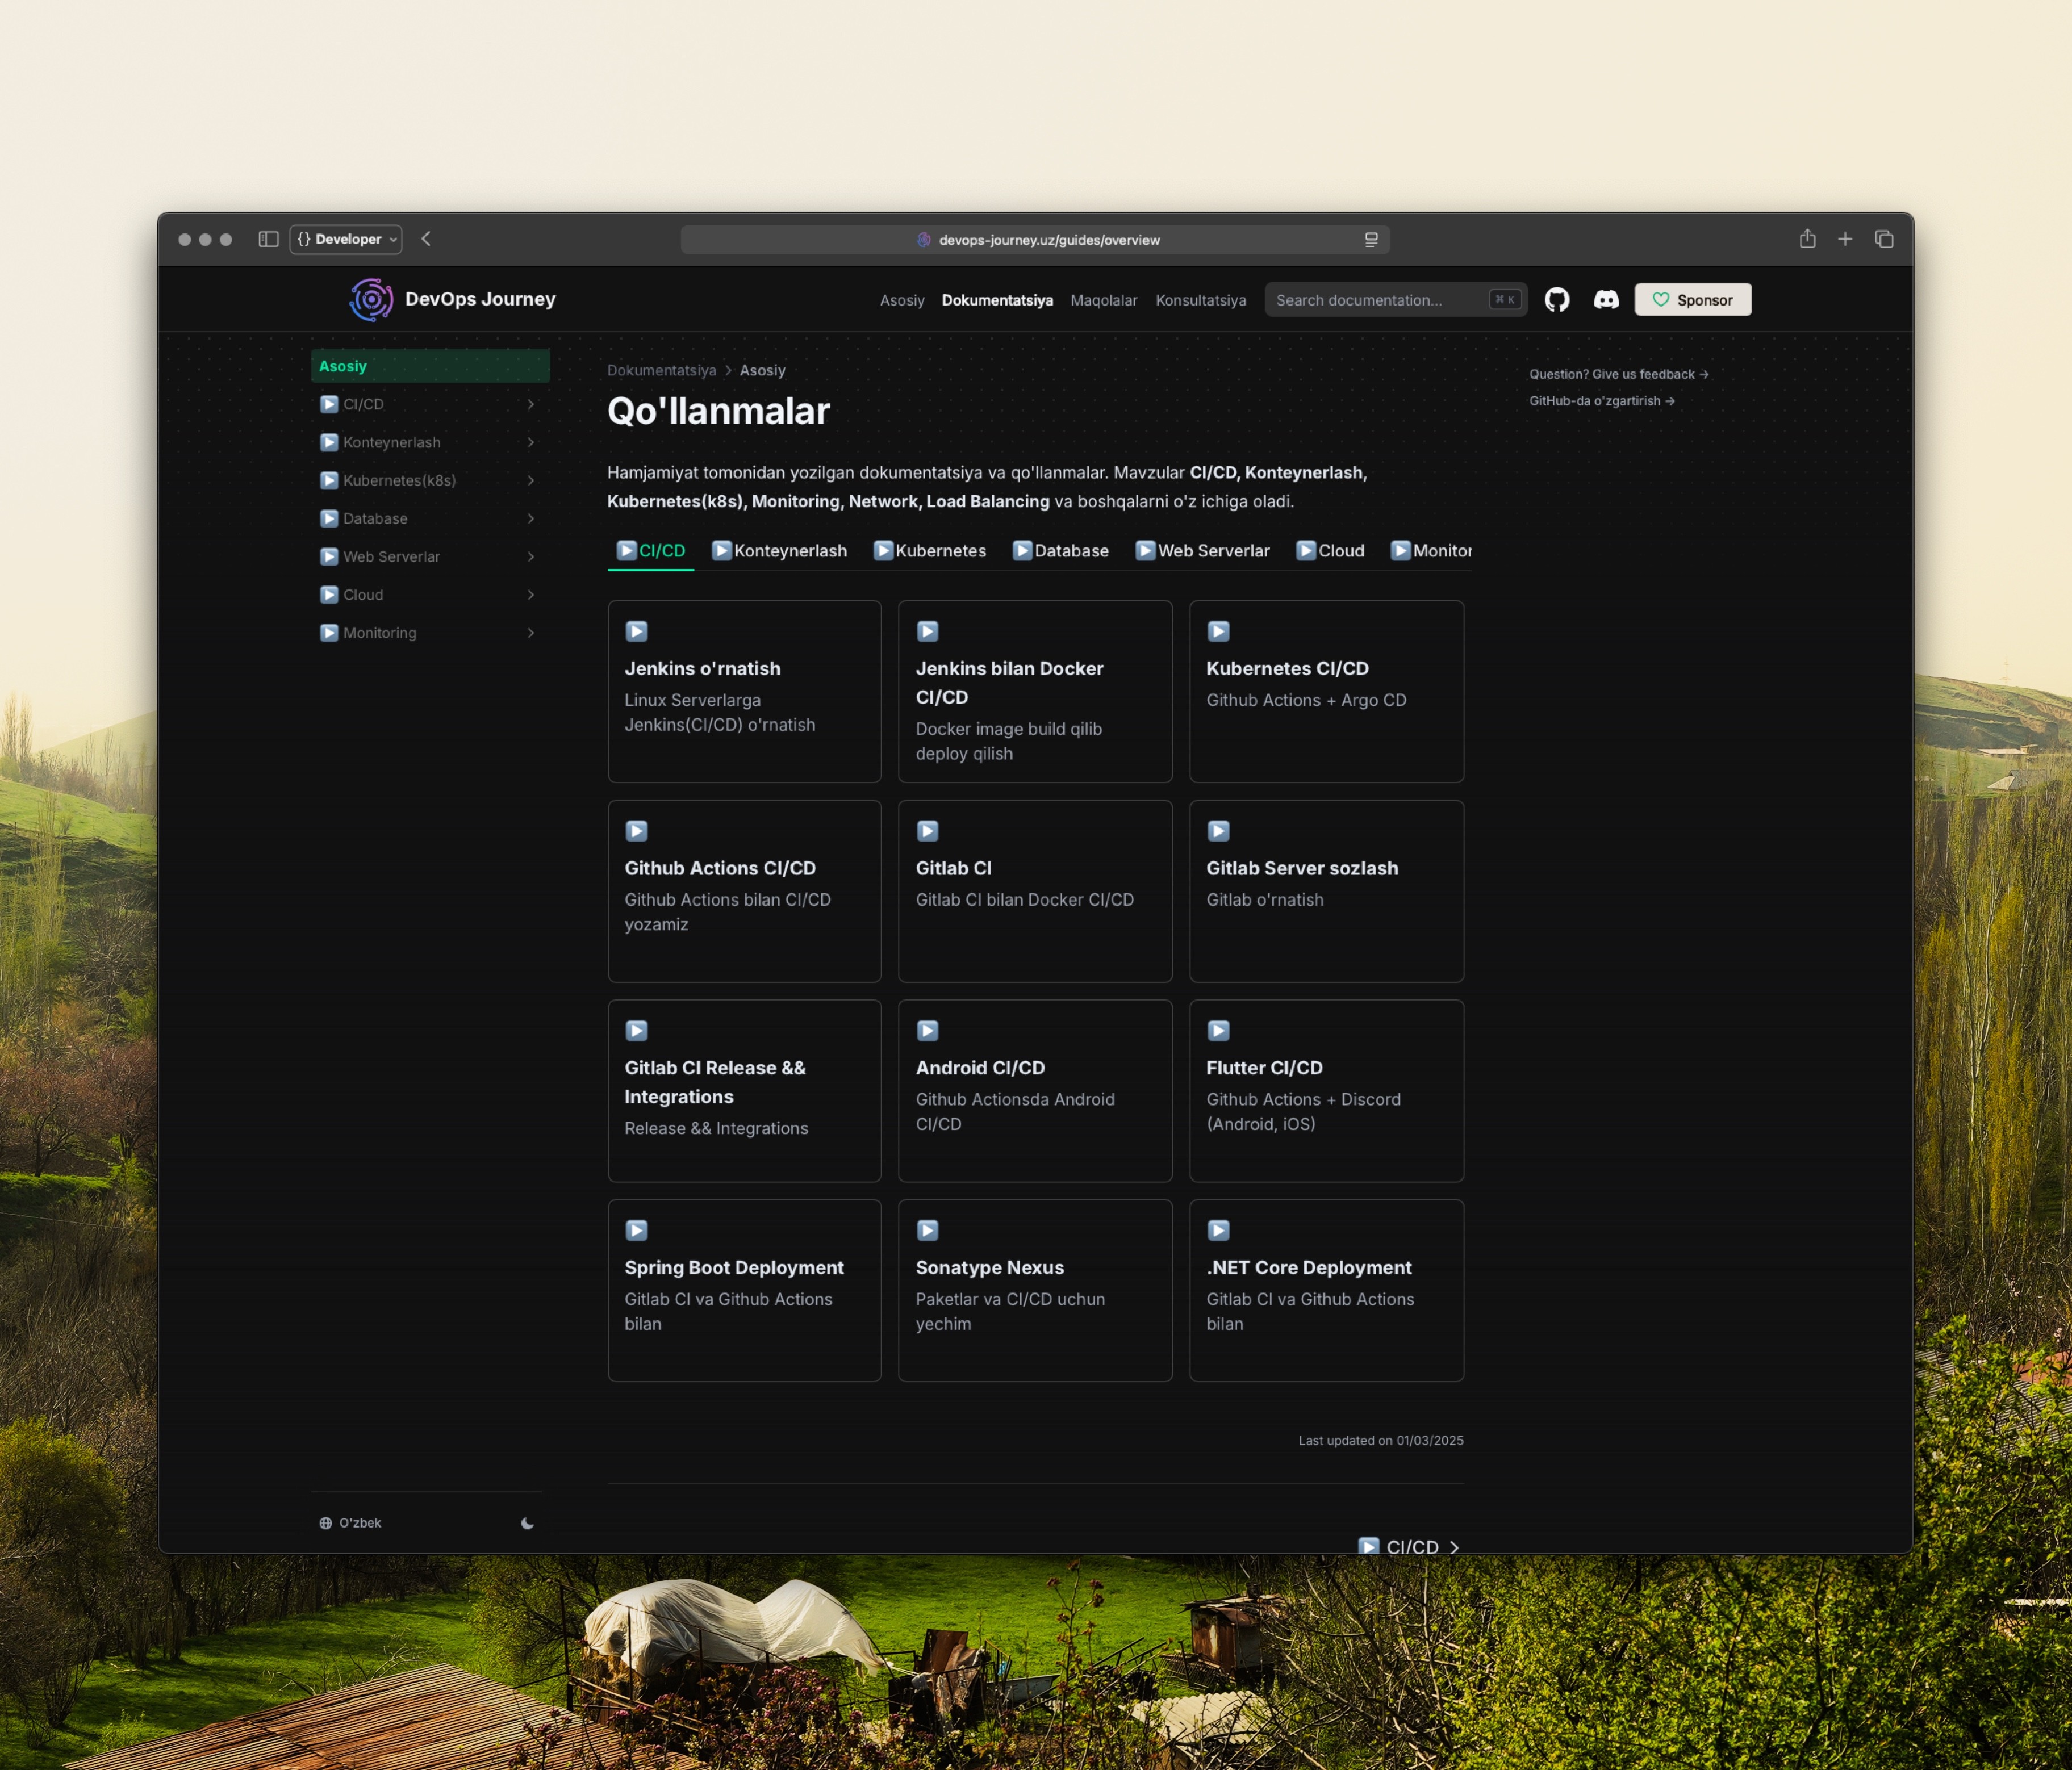Click GitHub-da o'zgartirish link
The image size is (2072, 1770).
point(1602,401)
